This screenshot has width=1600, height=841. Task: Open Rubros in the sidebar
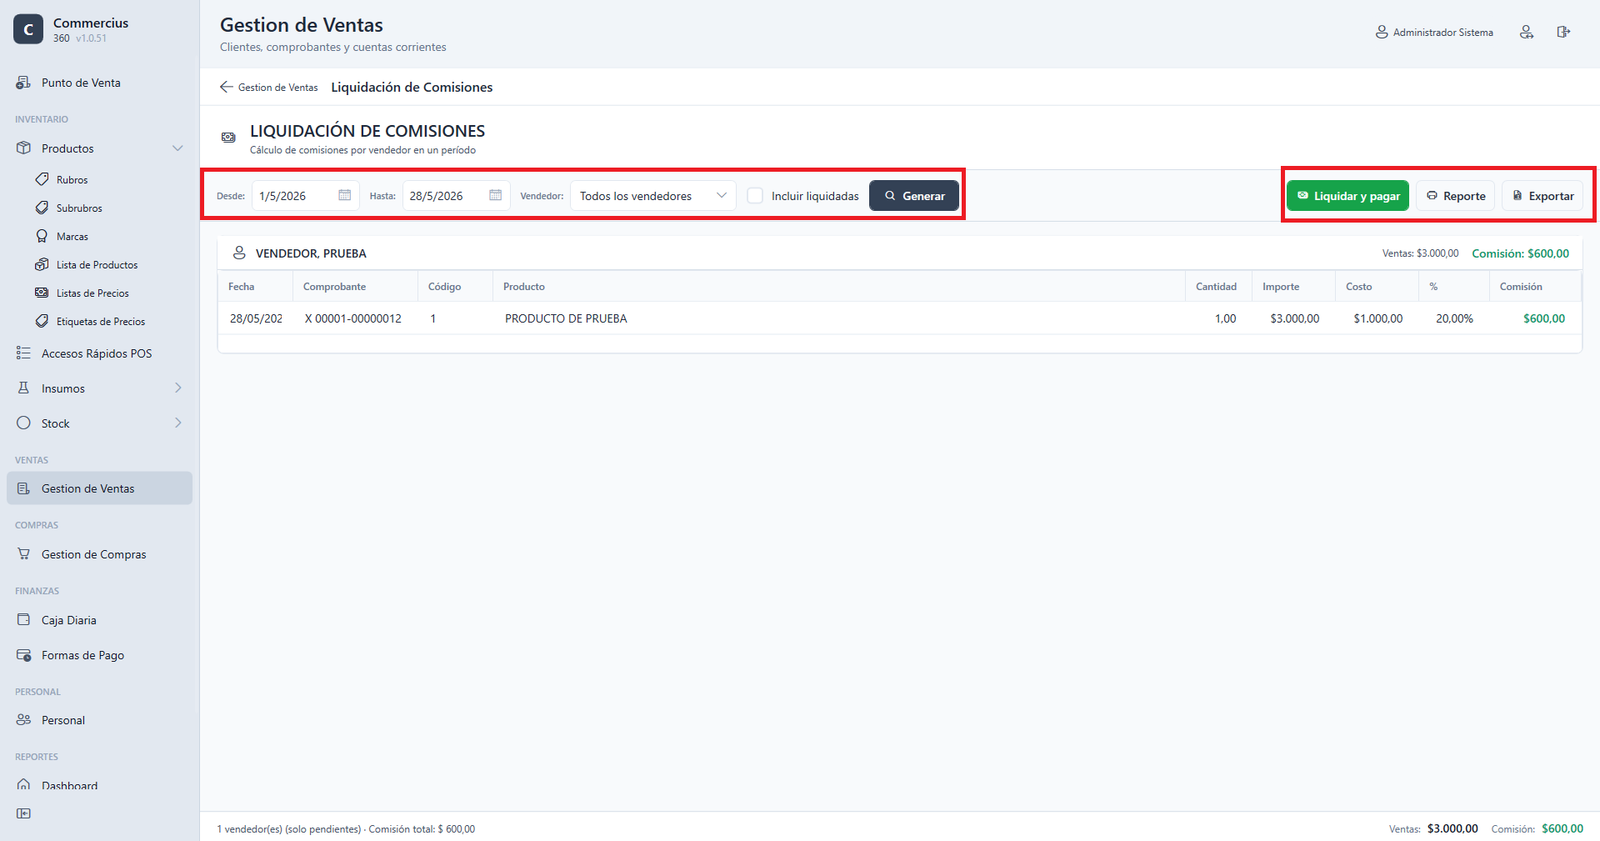click(x=72, y=180)
